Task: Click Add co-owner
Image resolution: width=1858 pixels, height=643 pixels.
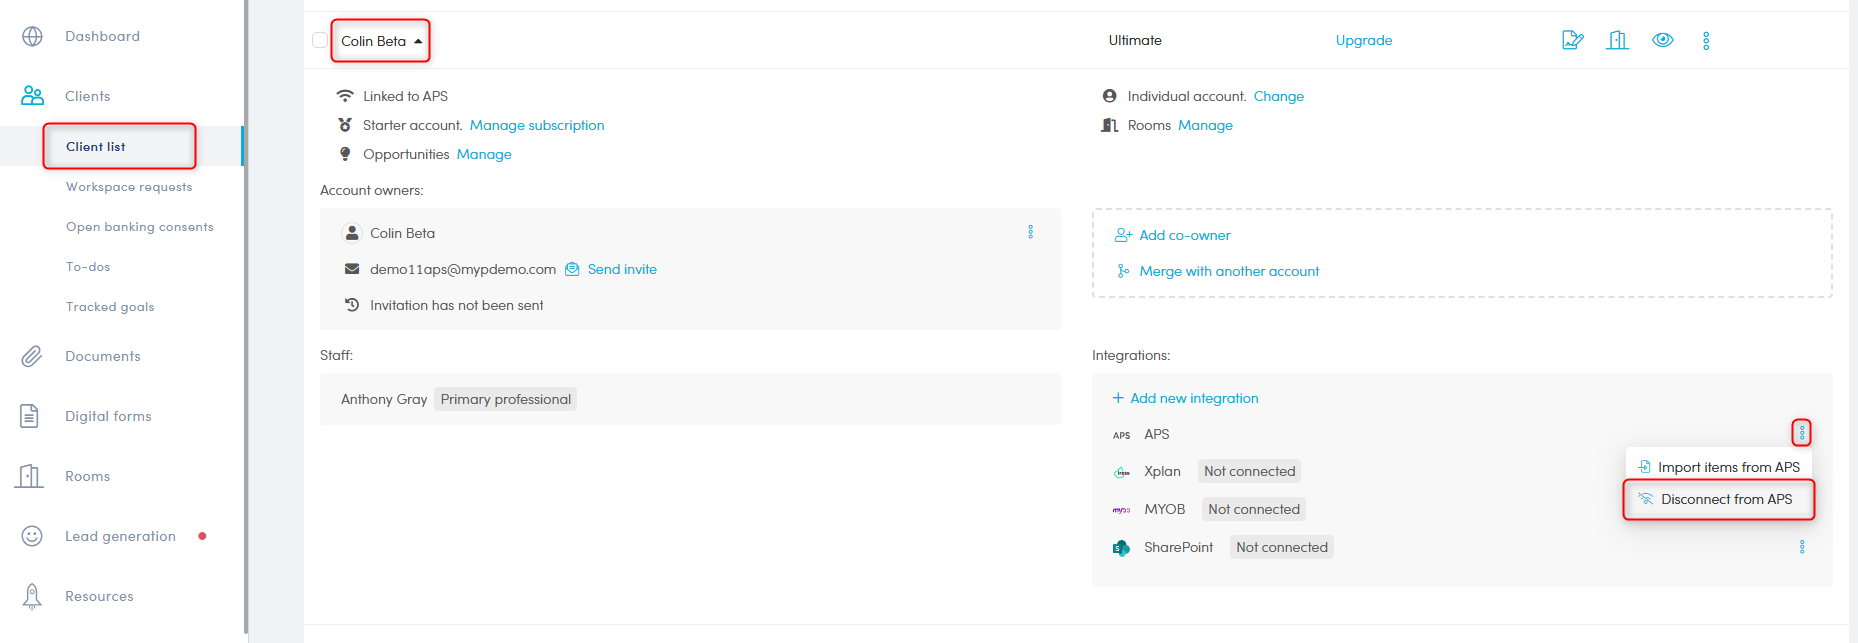Action: [x=1184, y=235]
